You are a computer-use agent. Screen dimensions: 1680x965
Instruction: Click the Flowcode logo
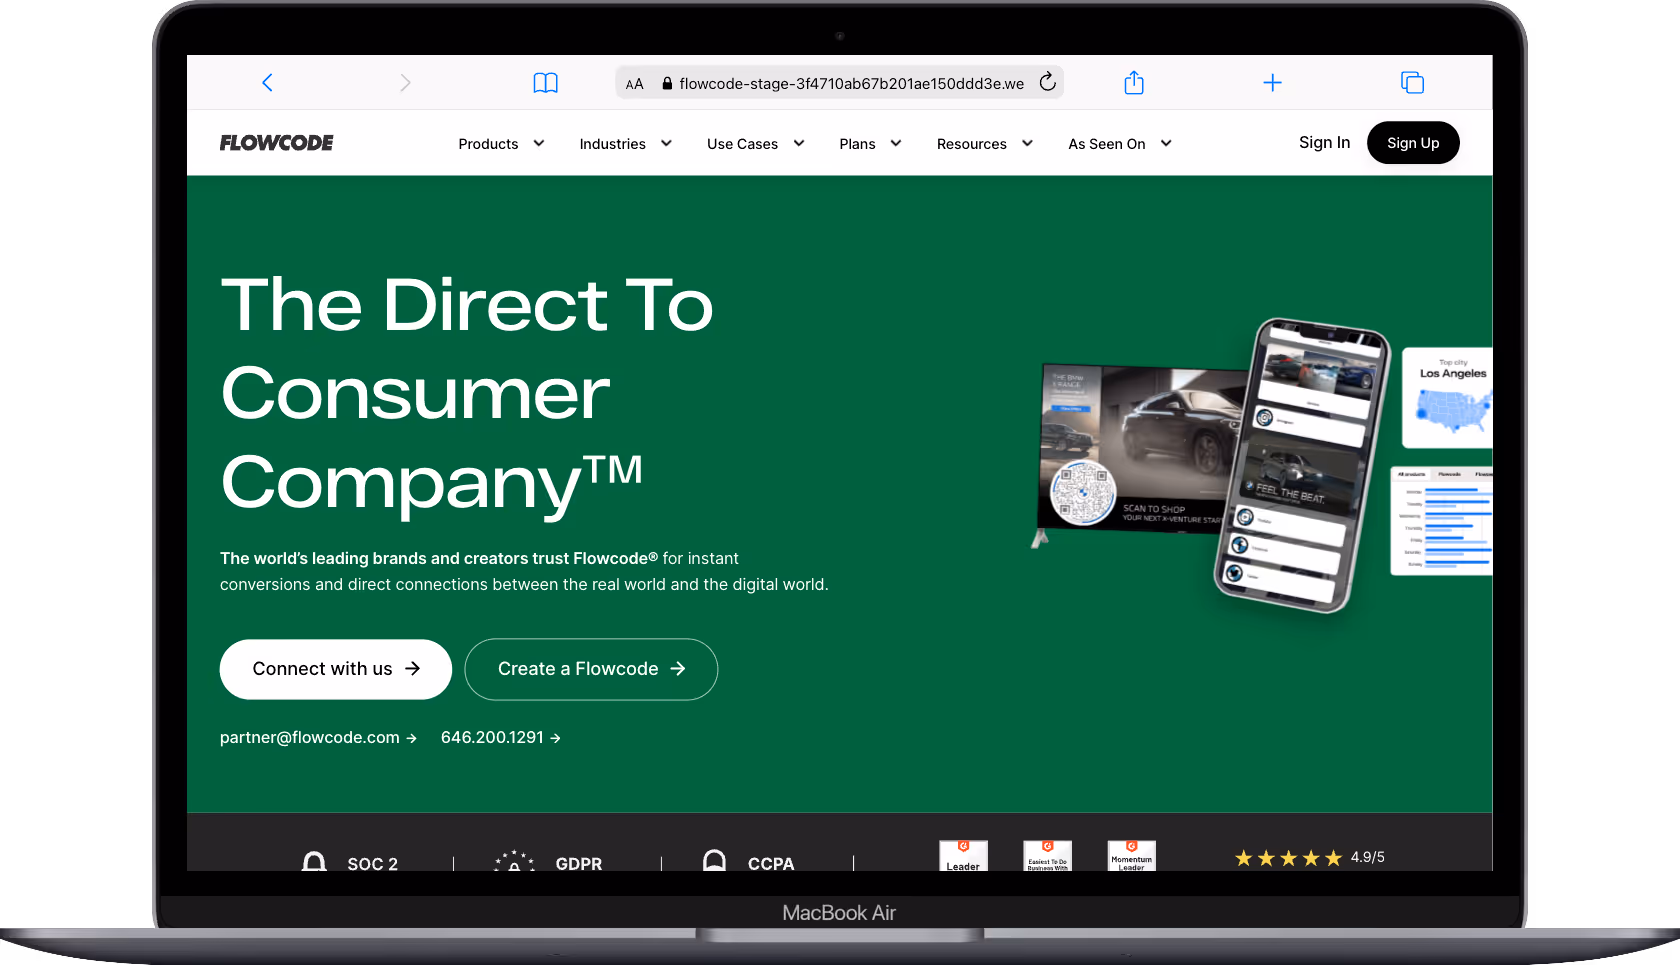(x=277, y=143)
